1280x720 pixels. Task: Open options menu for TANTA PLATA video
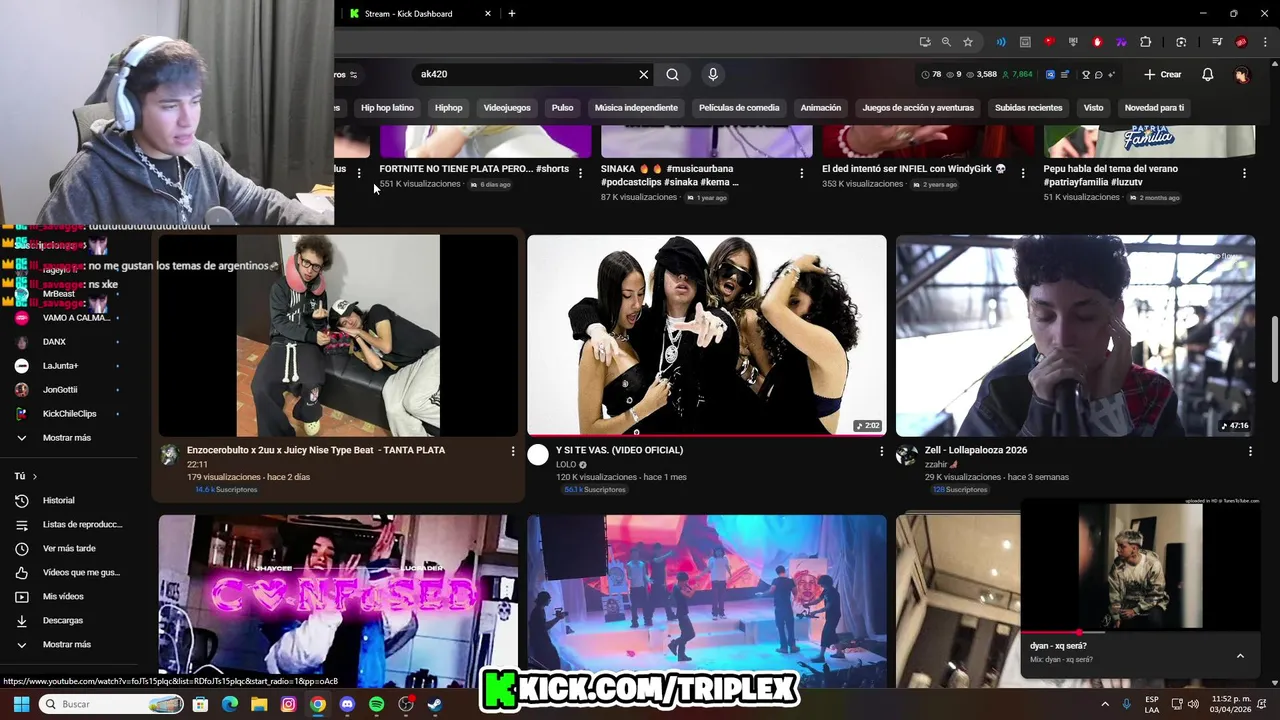[x=513, y=451]
